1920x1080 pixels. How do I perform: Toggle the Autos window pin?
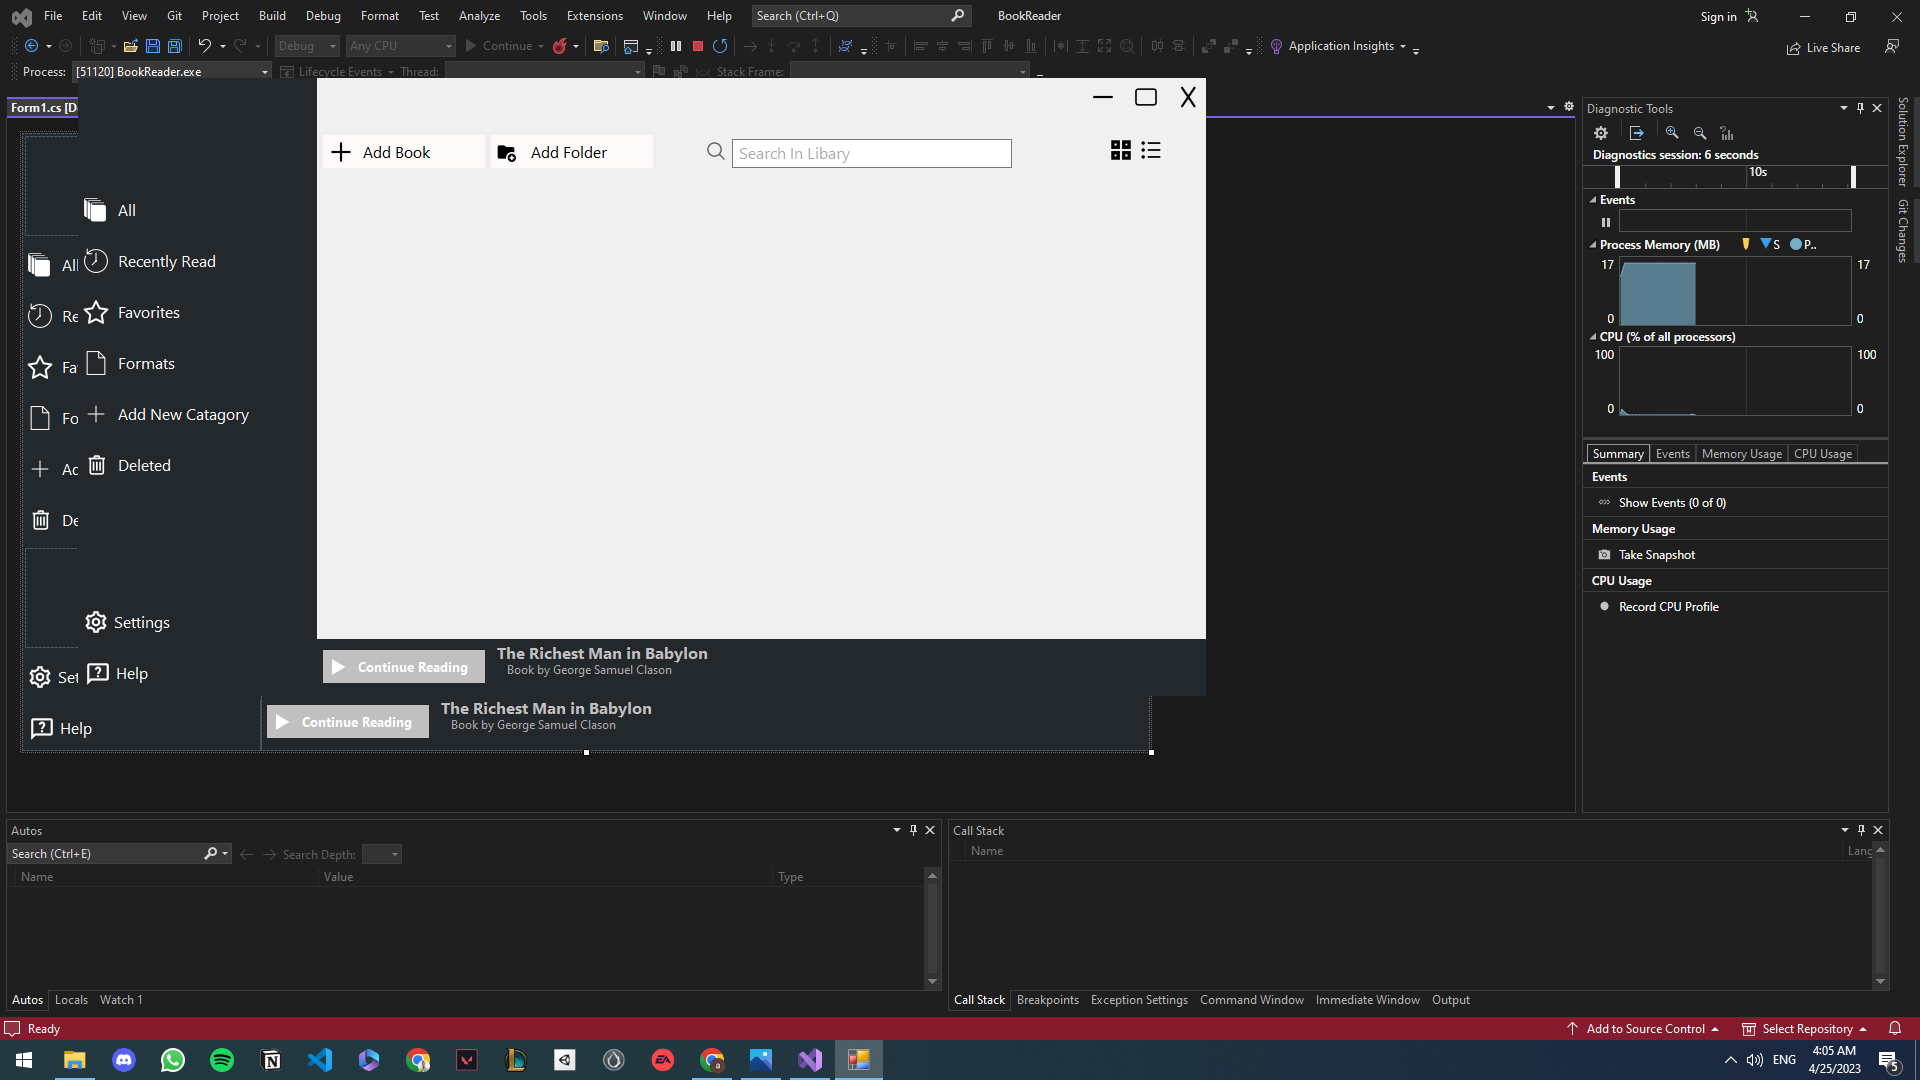913,830
